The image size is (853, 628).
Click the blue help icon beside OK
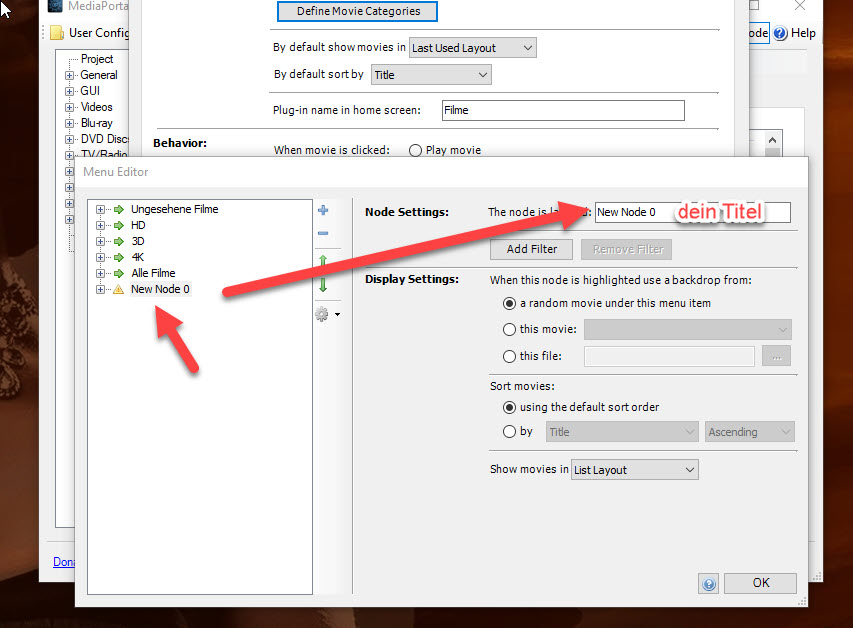pos(709,584)
